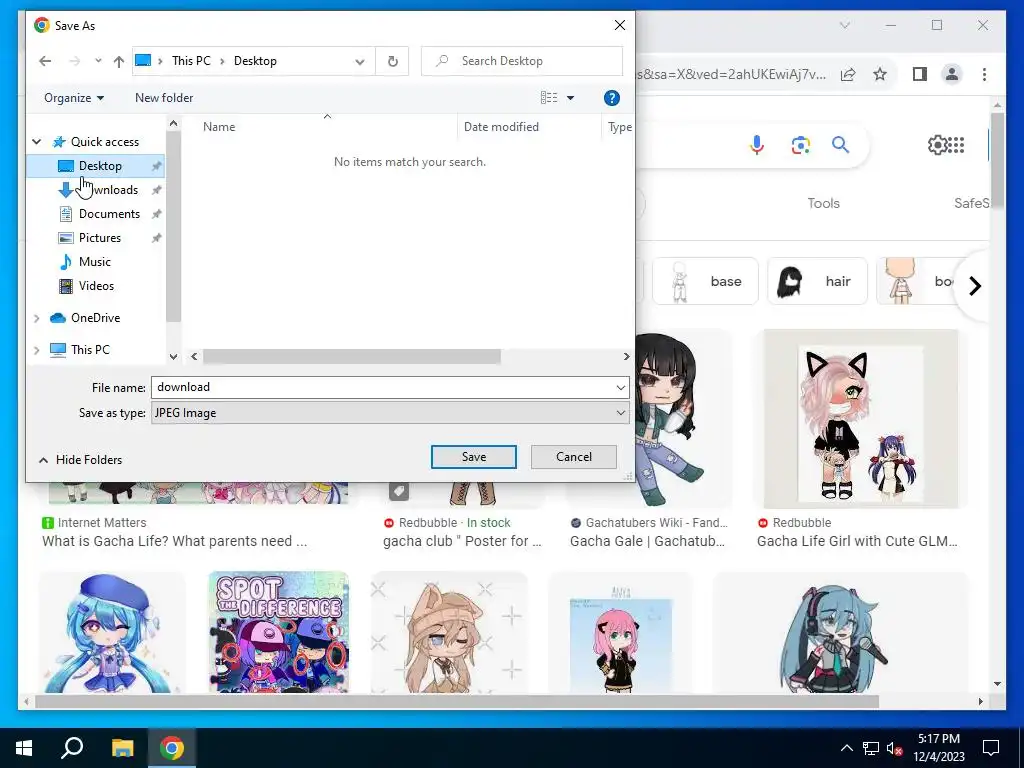
Task: Open Internet Matters Gacha Life link
Action: pos(174,541)
